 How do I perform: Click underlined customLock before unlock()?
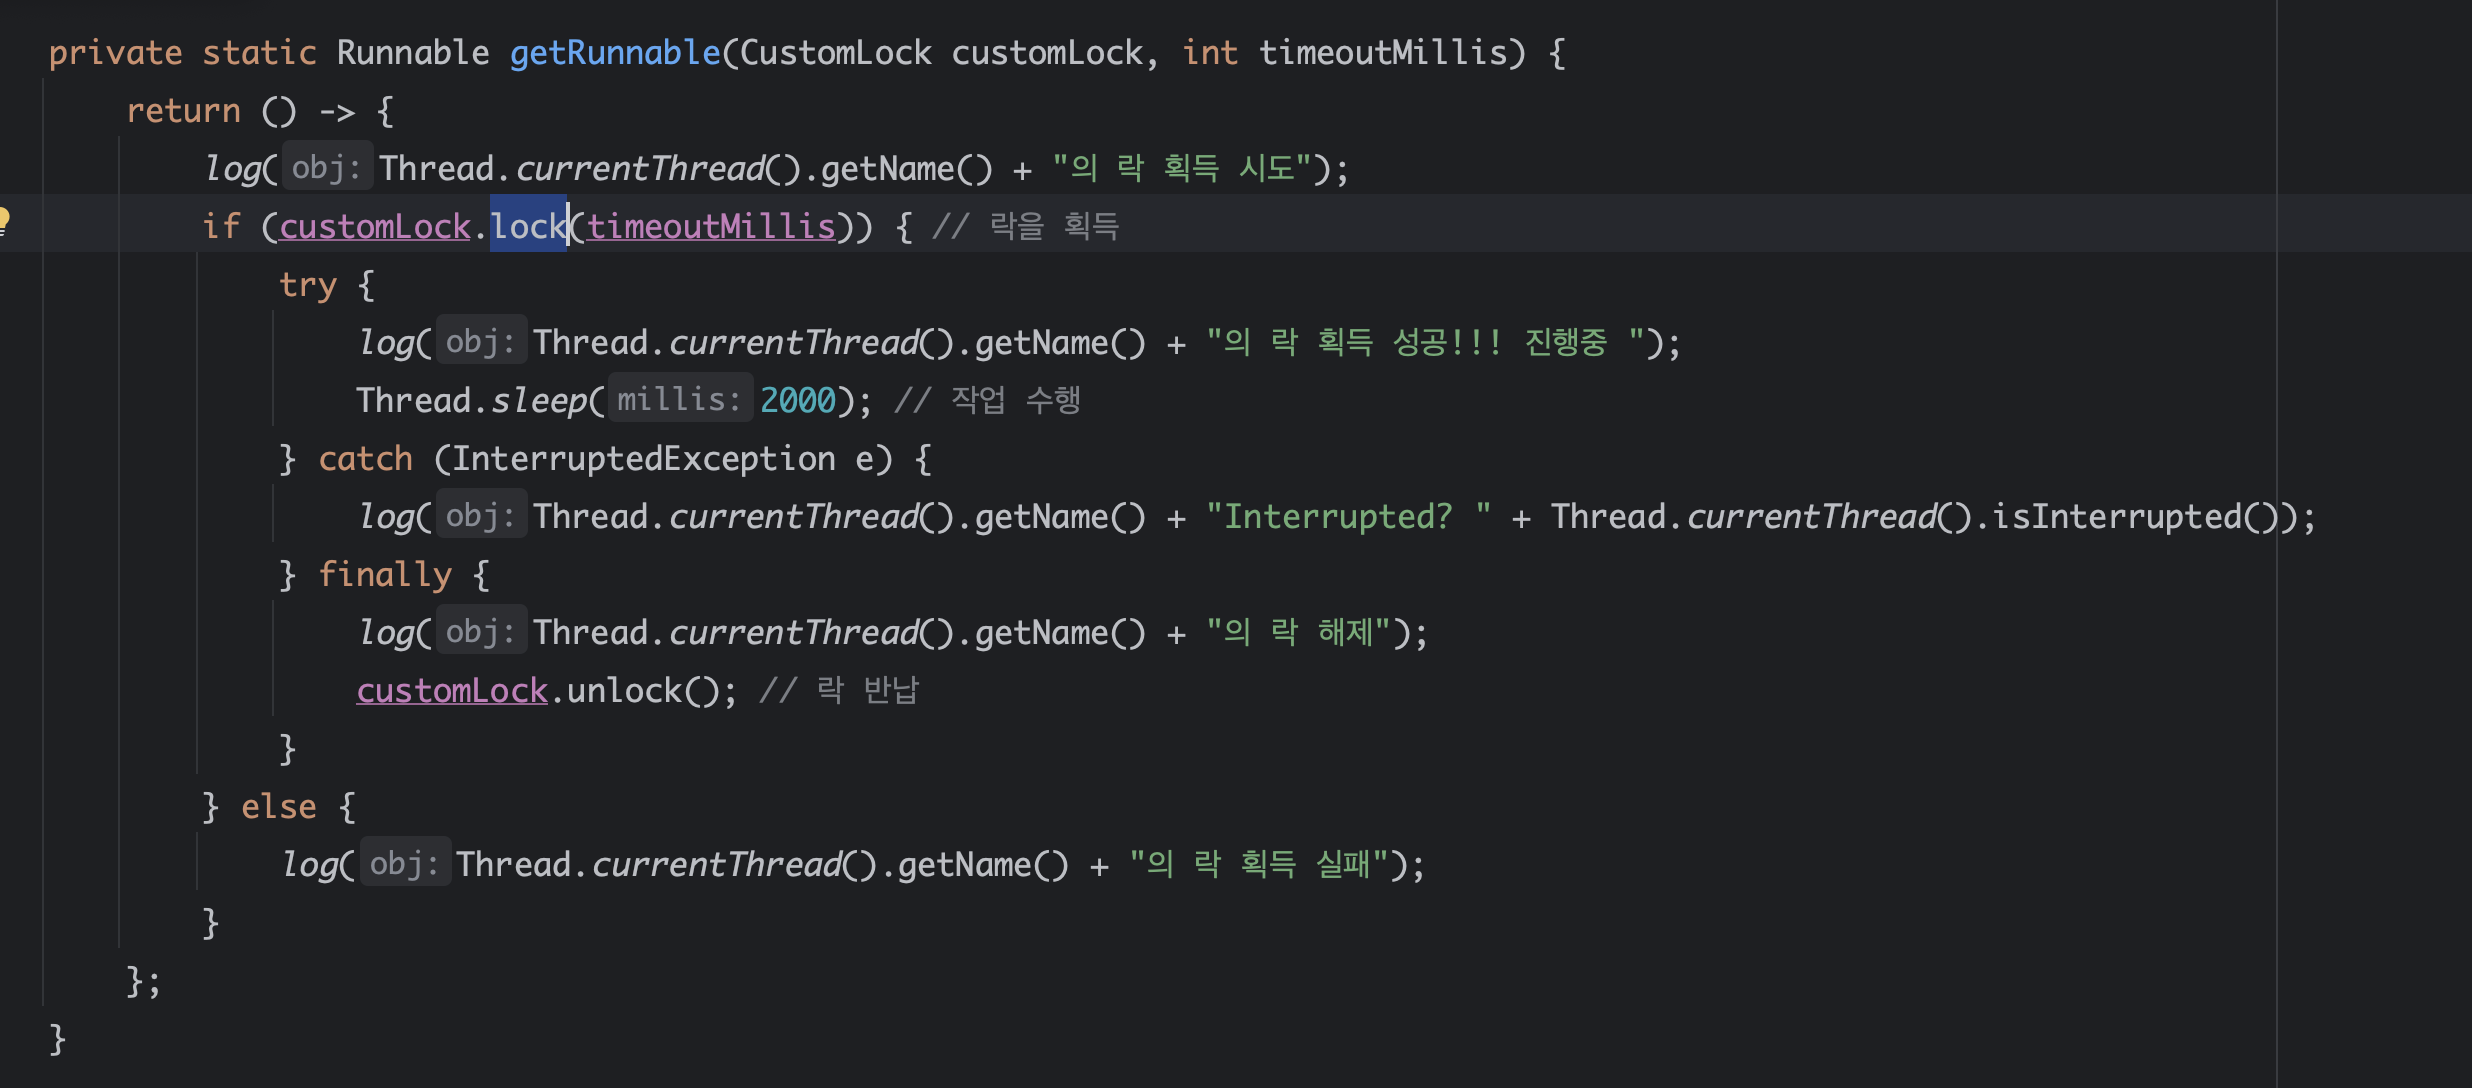[x=452, y=691]
